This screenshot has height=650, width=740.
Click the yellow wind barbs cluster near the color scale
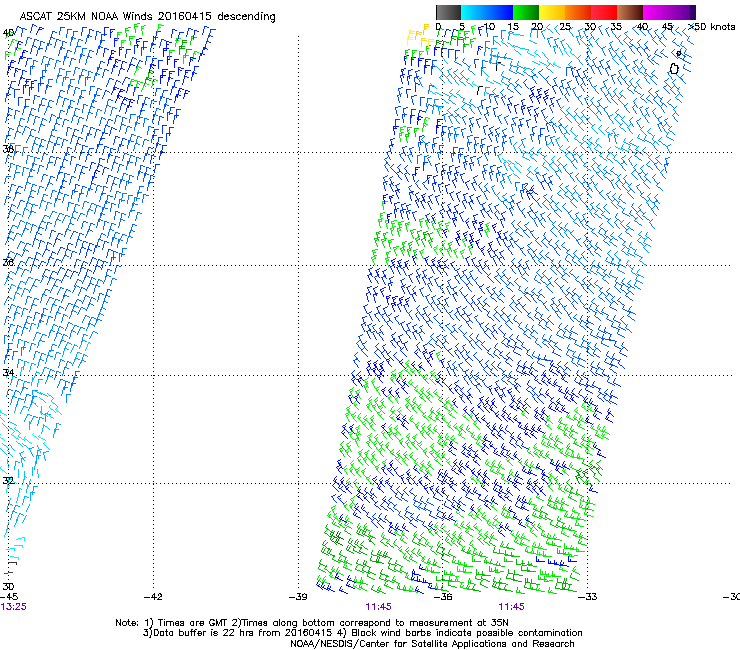click(419, 36)
